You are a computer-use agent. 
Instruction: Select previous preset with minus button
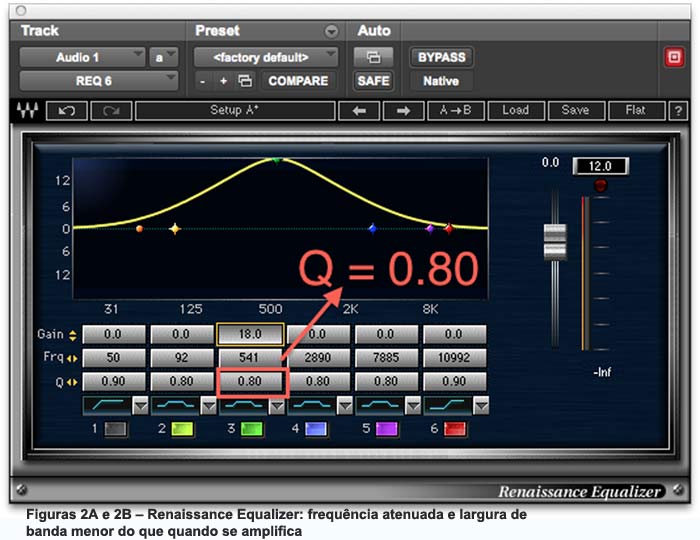click(203, 81)
